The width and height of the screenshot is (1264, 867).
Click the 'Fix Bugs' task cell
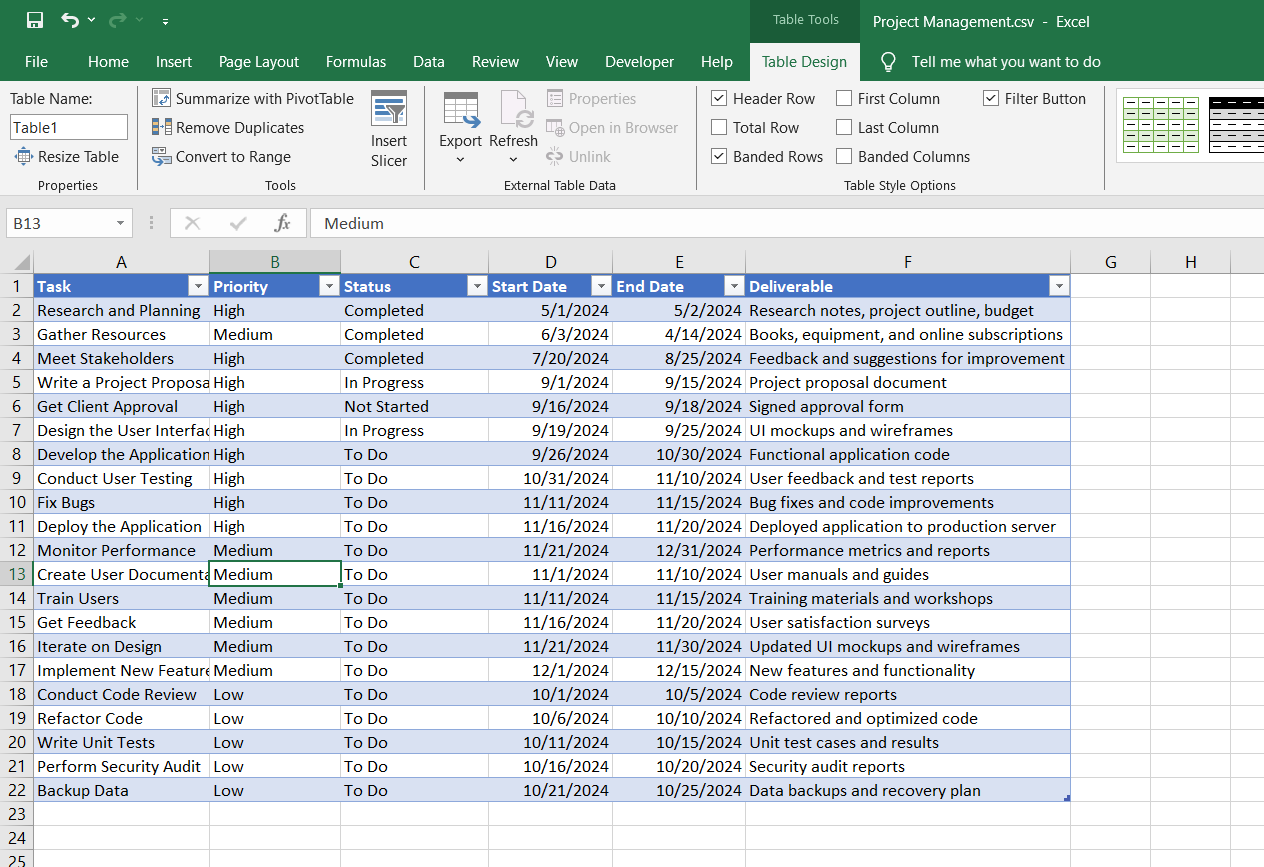point(121,502)
